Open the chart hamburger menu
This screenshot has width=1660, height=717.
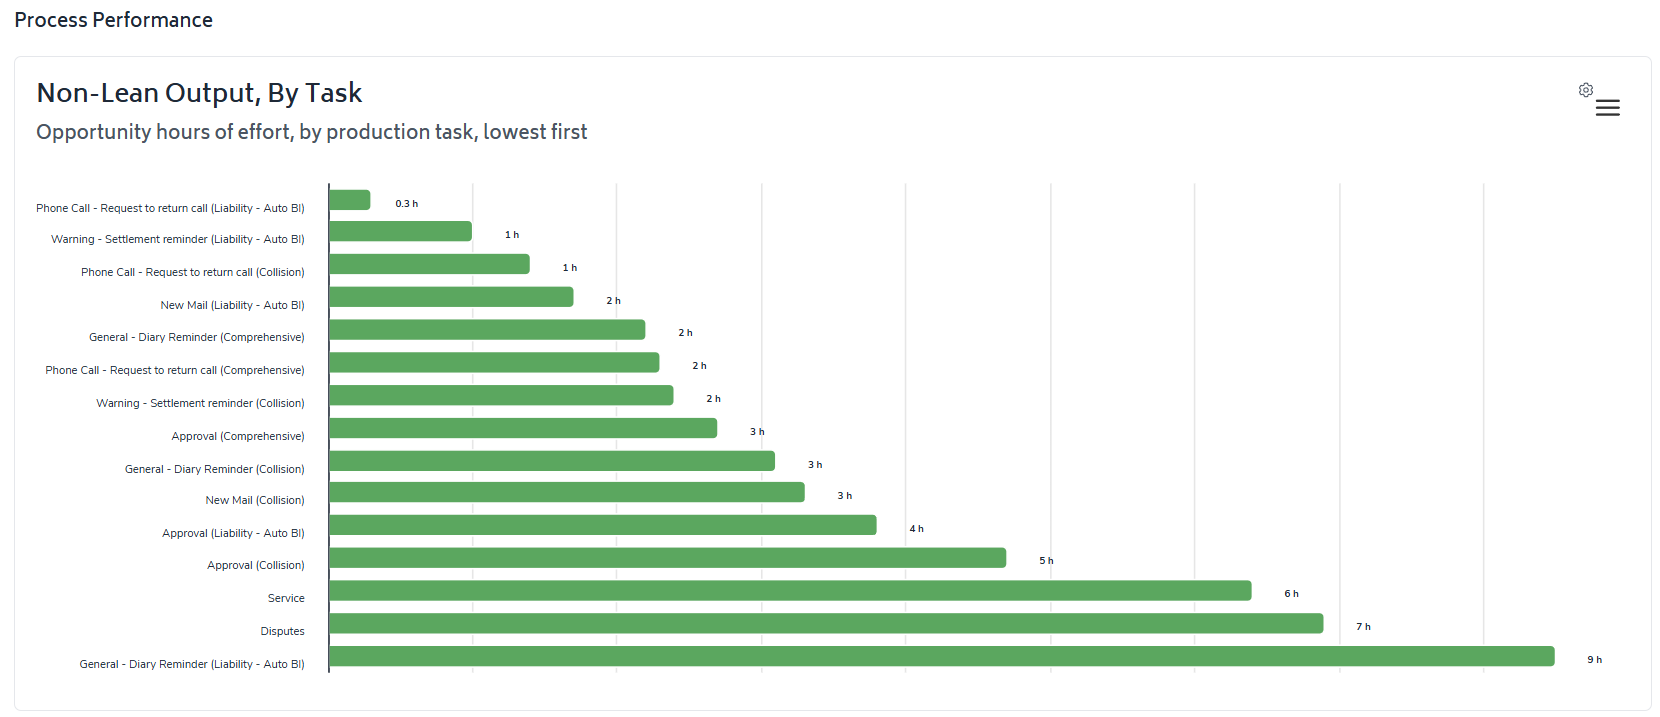tap(1607, 108)
